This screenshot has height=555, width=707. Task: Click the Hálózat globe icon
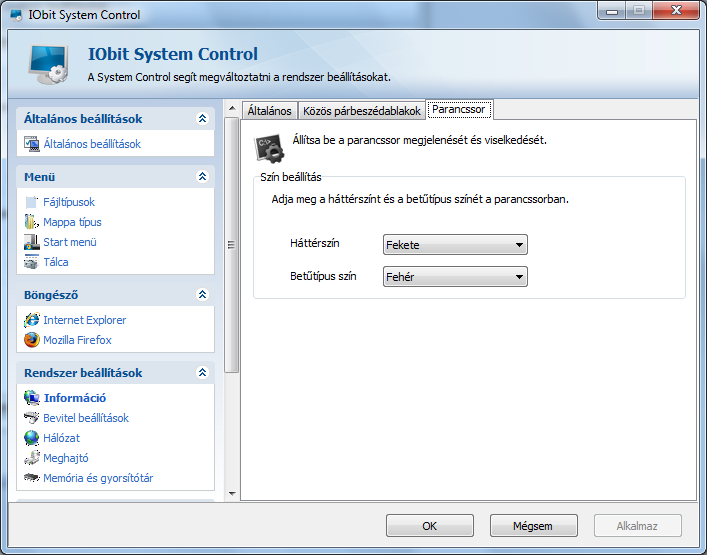[32, 438]
